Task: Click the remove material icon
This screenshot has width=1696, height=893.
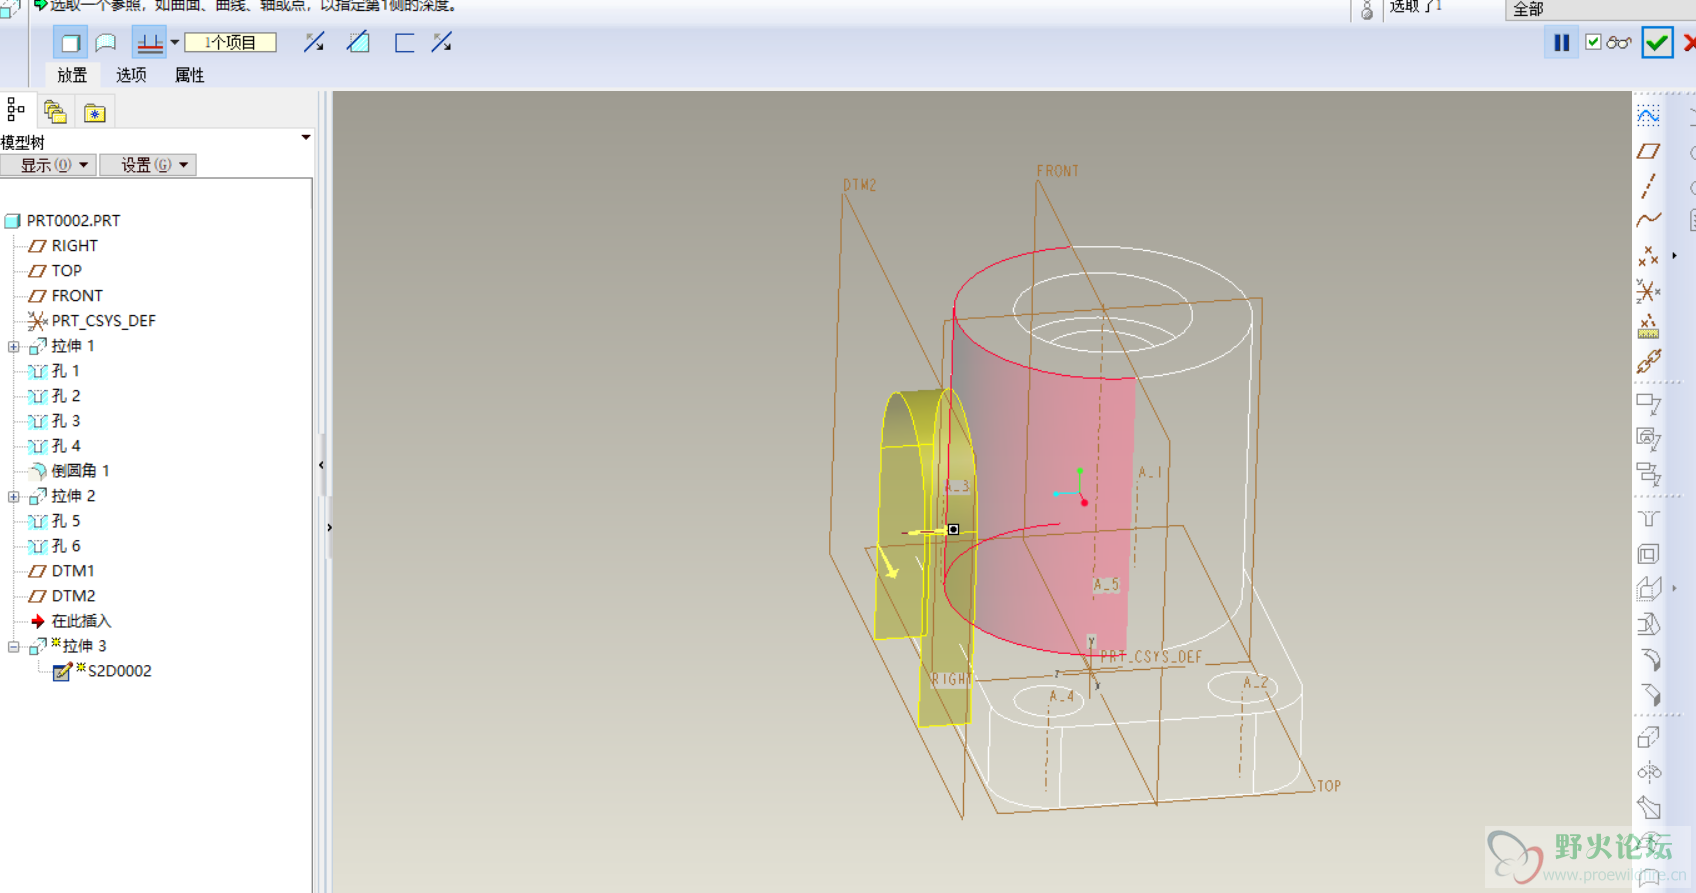Action: 358,43
